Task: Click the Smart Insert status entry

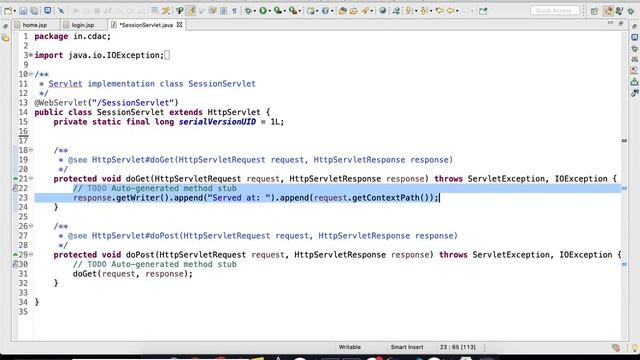Action: (x=407, y=347)
